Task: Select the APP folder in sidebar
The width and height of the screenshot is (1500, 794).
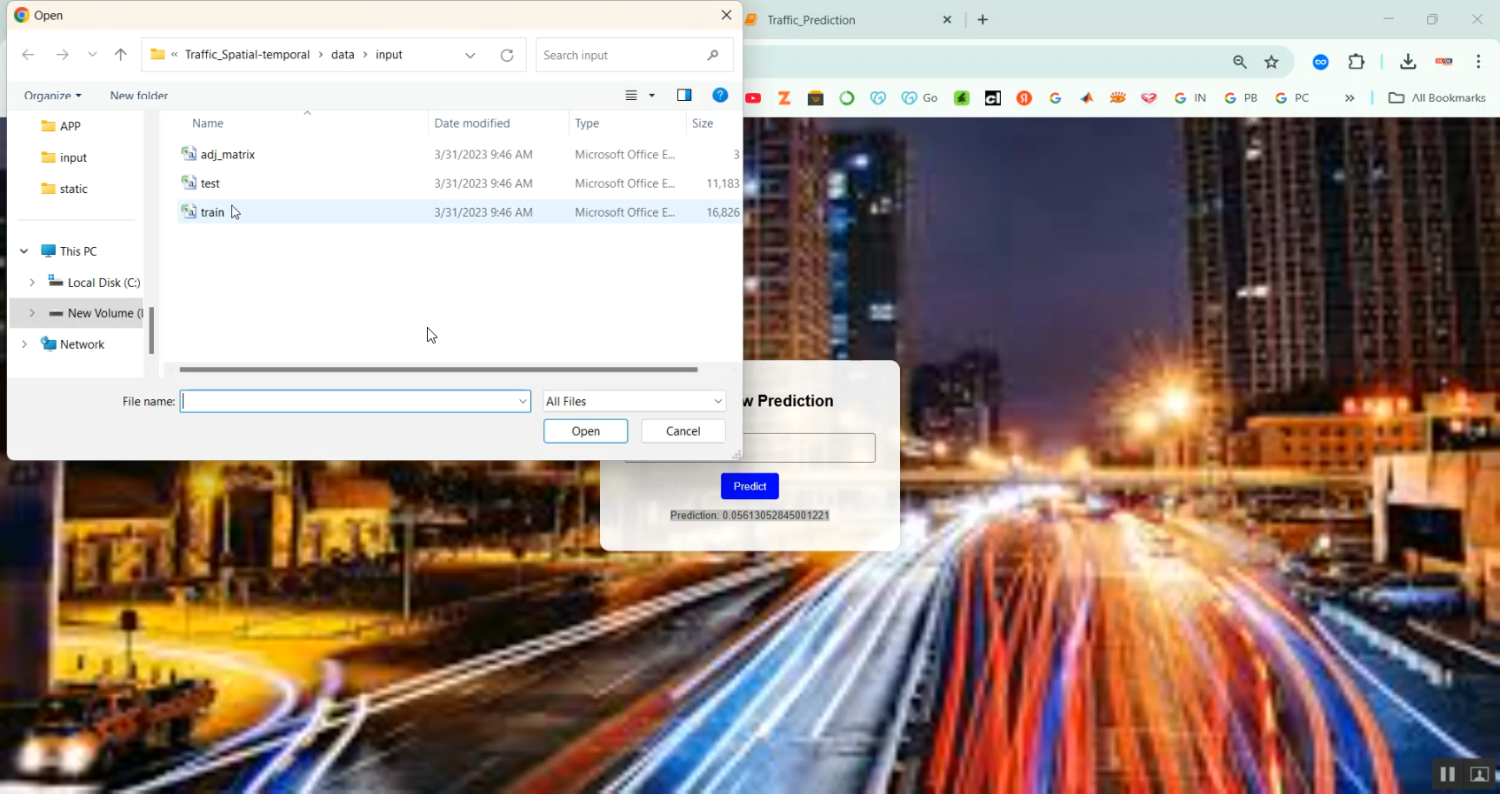Action: click(x=61, y=126)
